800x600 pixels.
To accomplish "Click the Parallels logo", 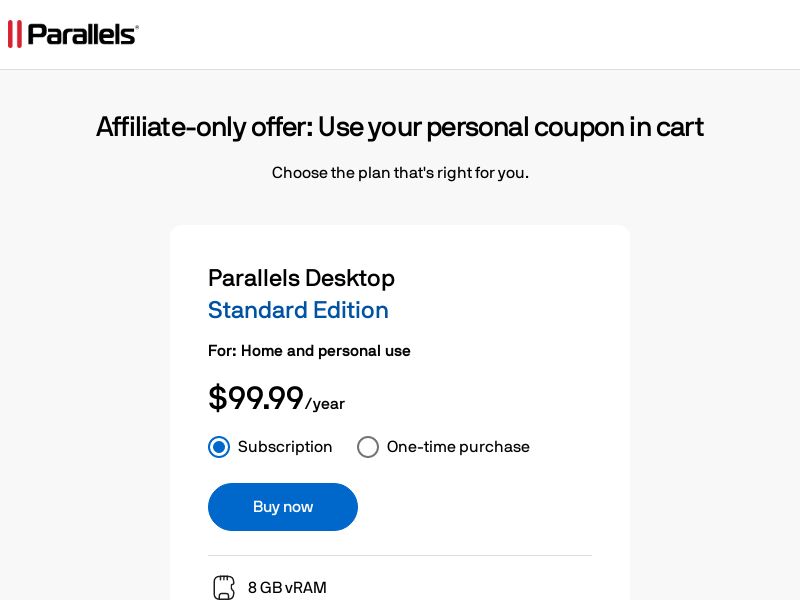I will (72, 33).
